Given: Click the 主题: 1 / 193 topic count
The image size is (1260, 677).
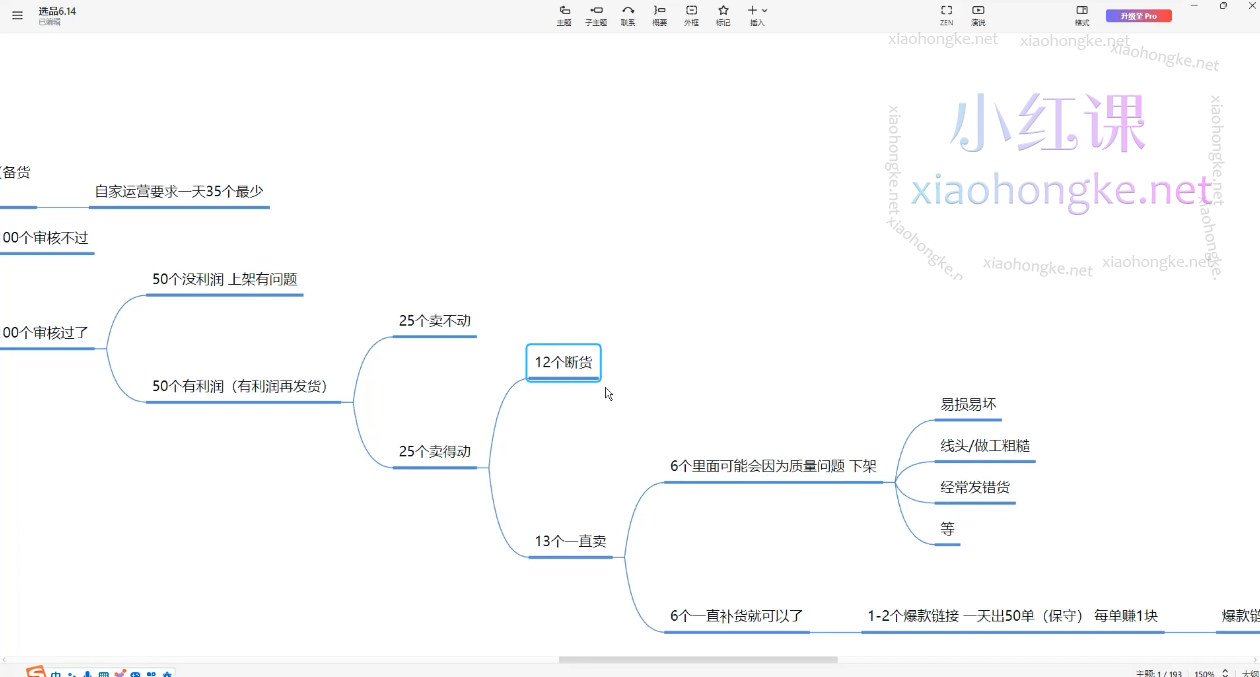Looking at the screenshot, I should (x=1160, y=673).
